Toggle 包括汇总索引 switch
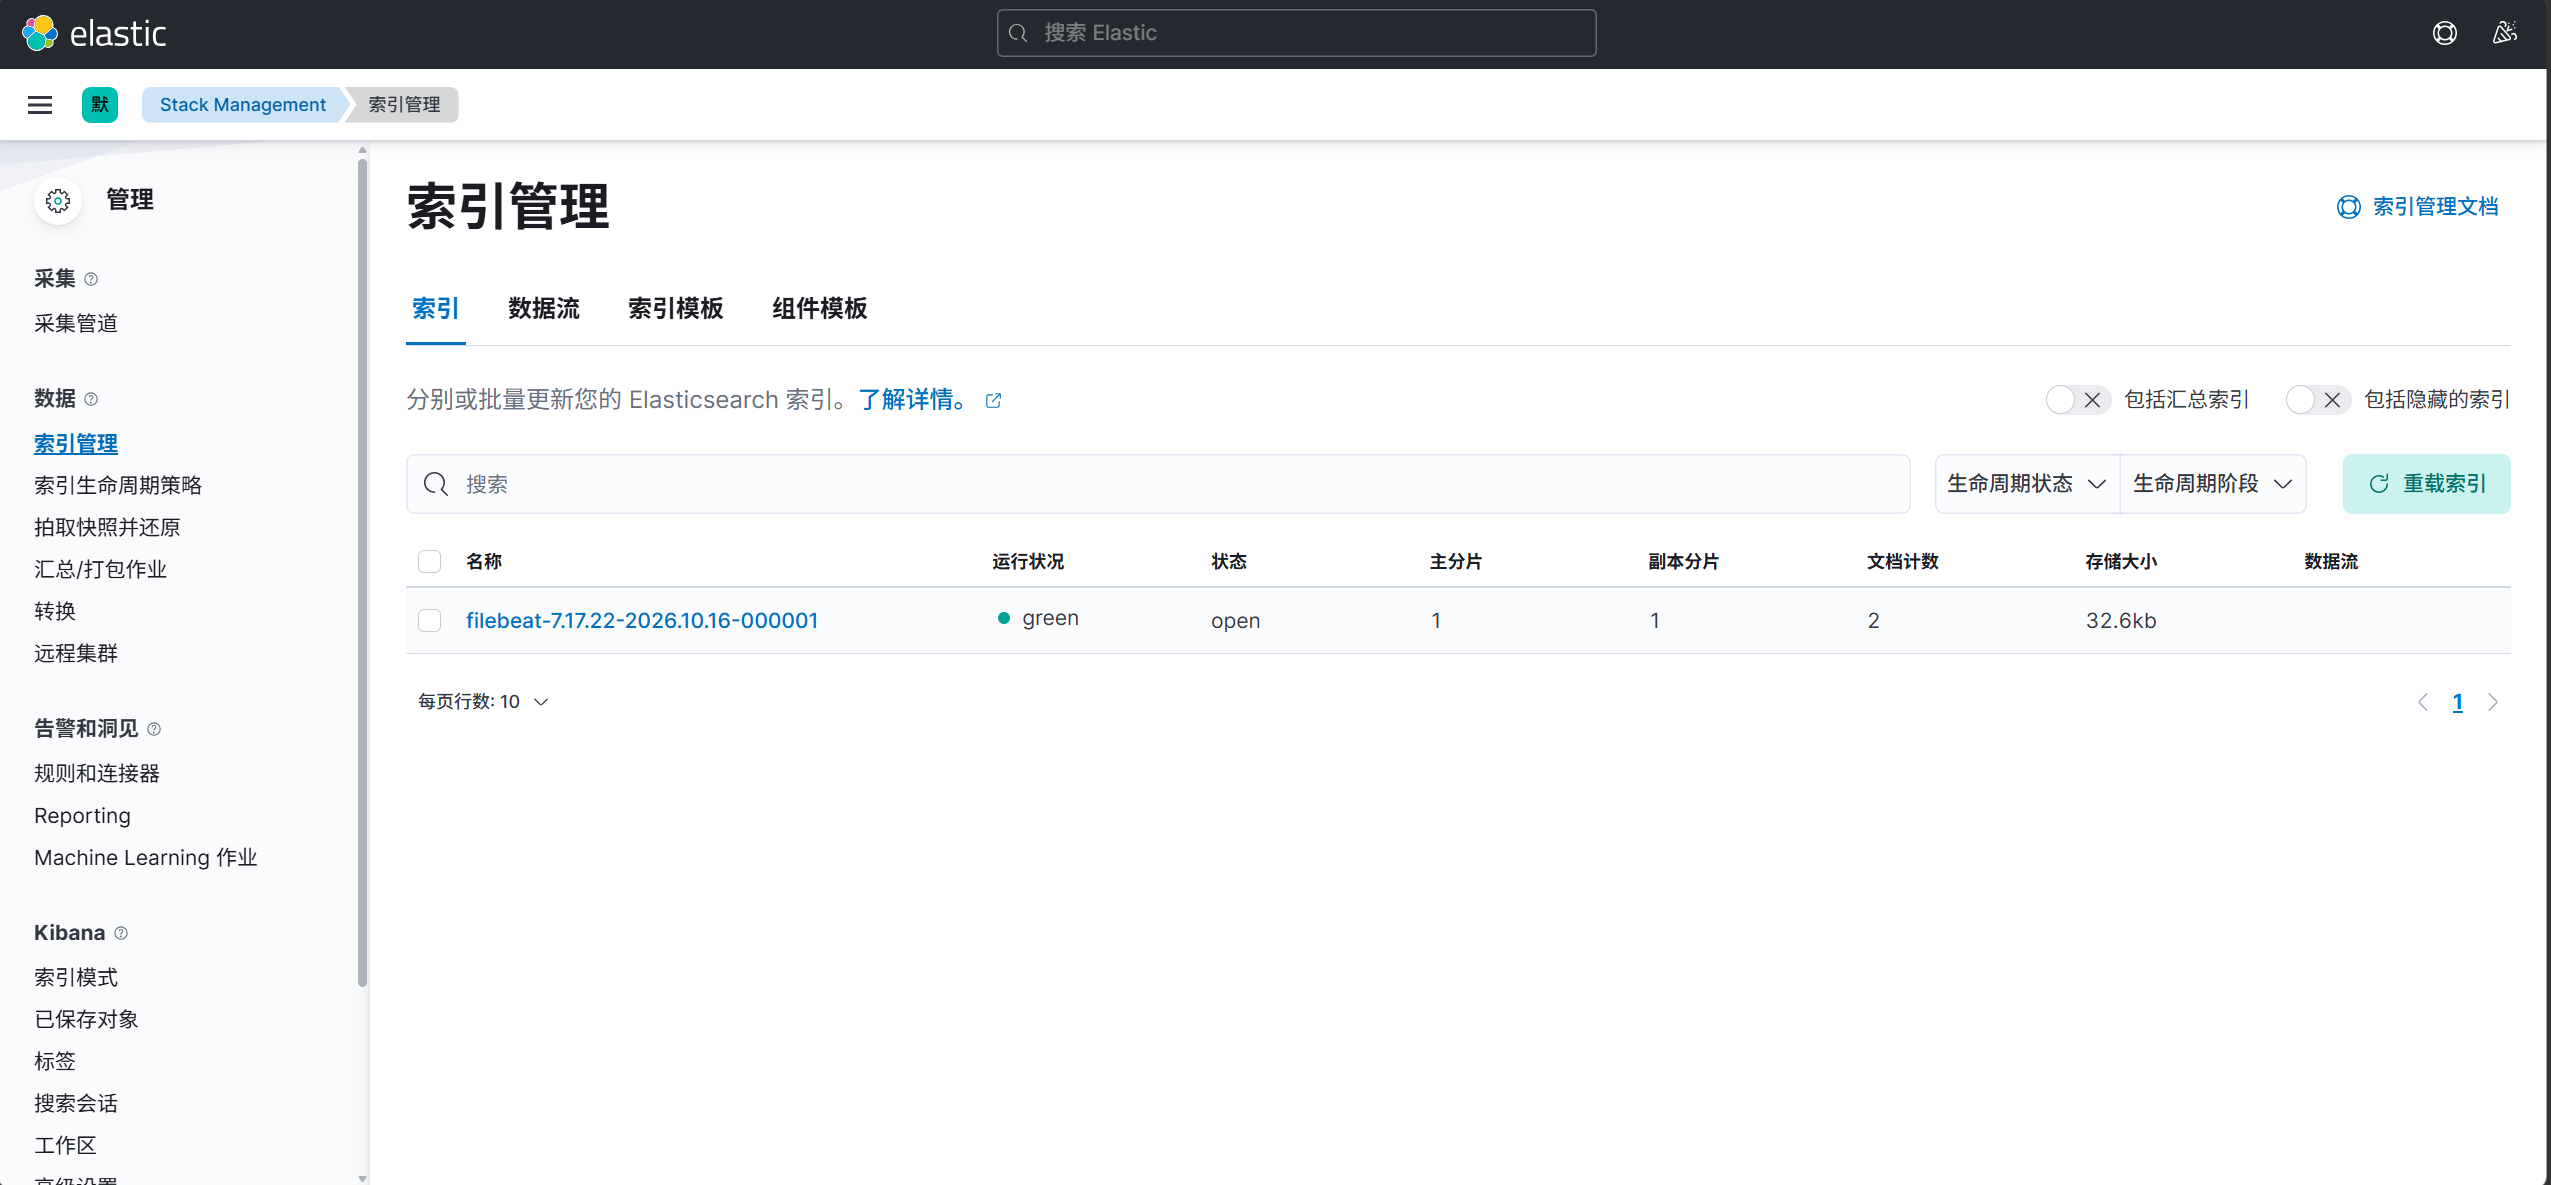 [2077, 400]
